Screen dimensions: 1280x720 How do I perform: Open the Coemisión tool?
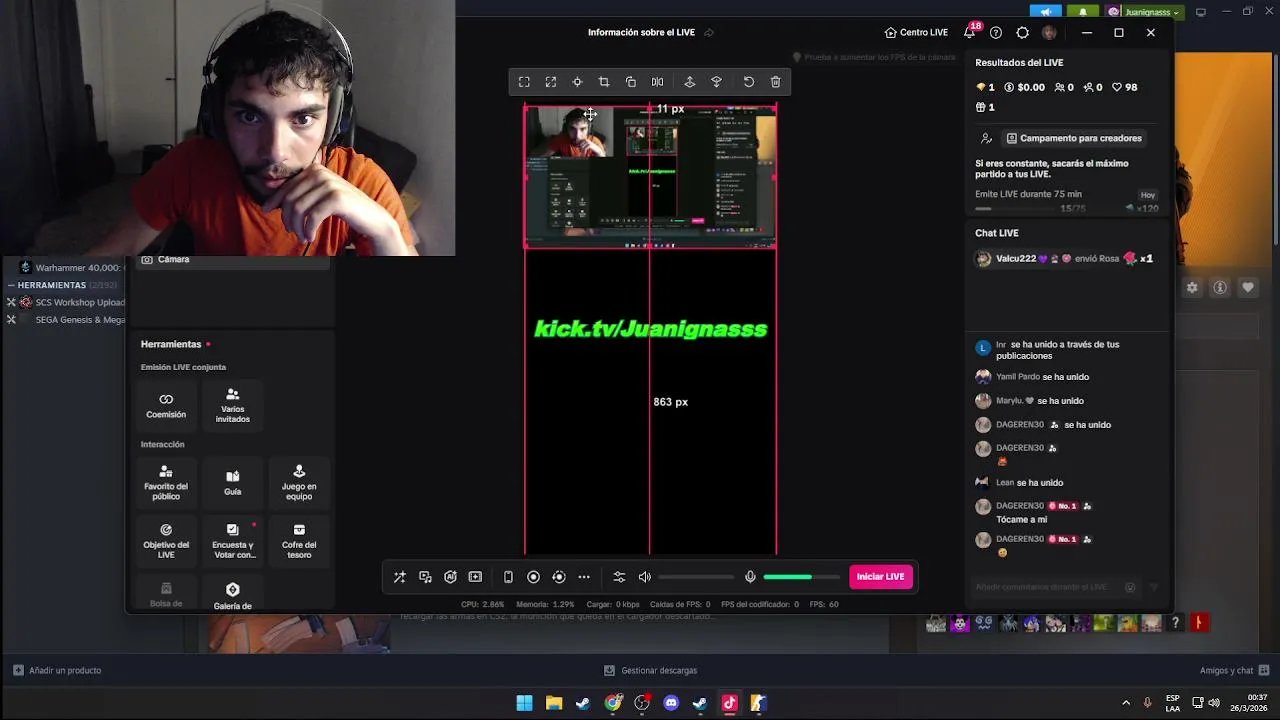[x=166, y=405]
